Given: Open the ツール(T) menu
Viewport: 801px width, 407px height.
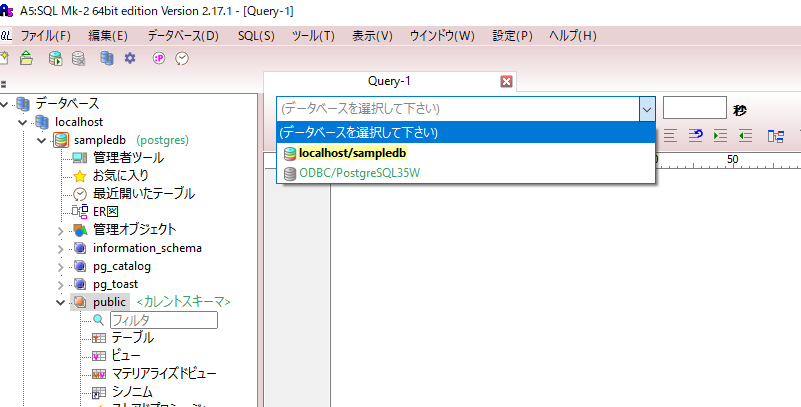Looking at the screenshot, I should 313,36.
